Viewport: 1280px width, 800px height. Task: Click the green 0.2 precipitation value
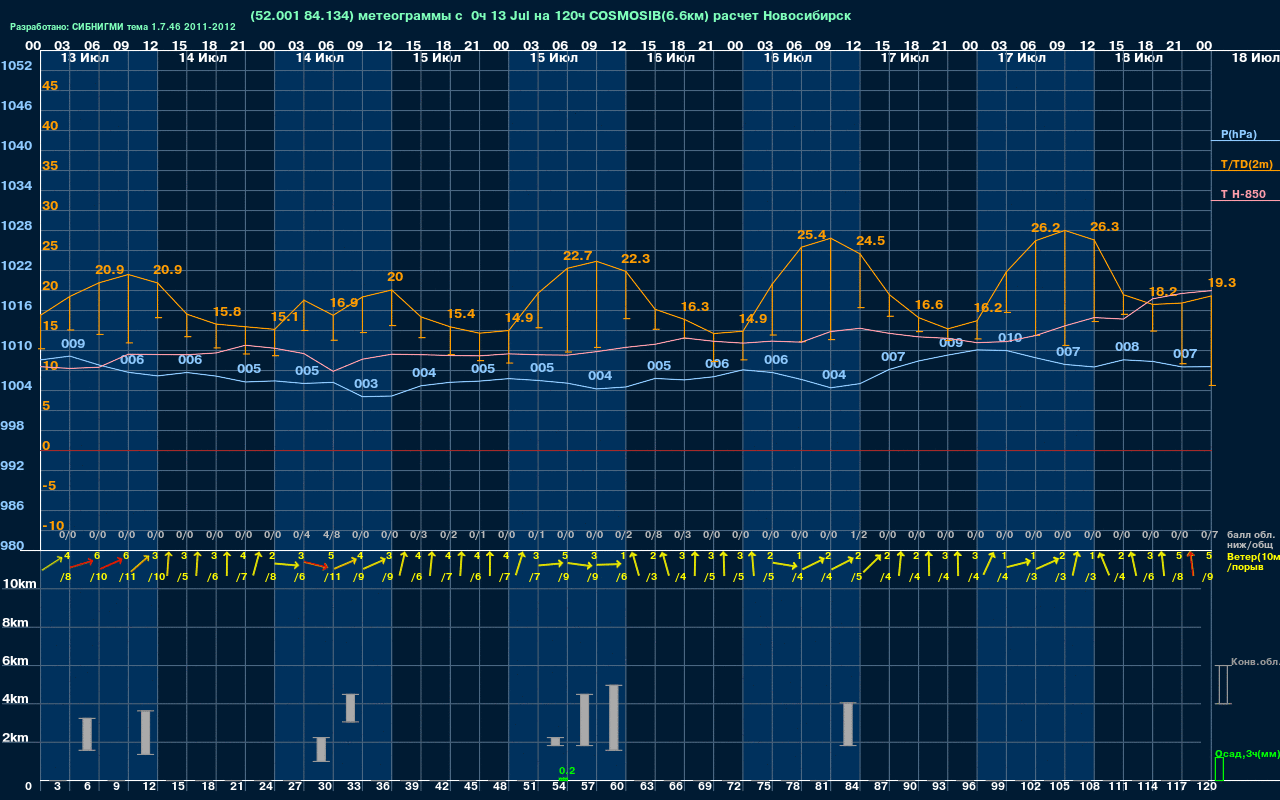(x=567, y=771)
